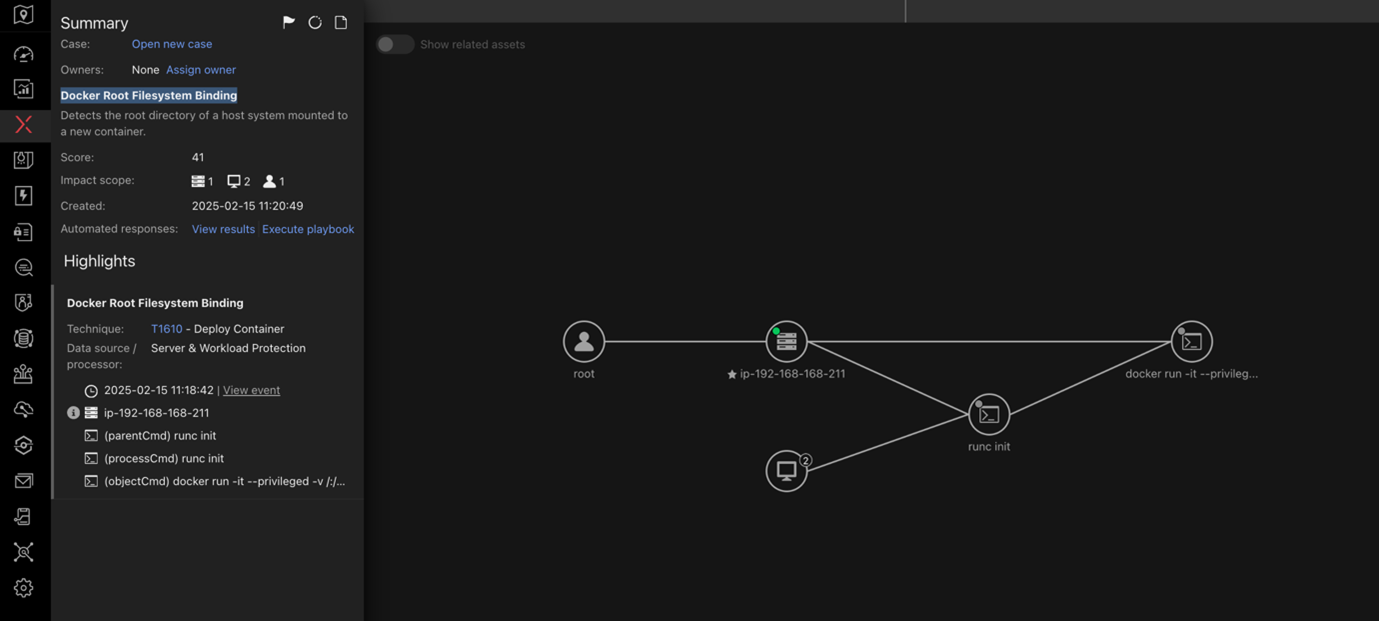Click the document note icon in the Summary header

(341, 22)
